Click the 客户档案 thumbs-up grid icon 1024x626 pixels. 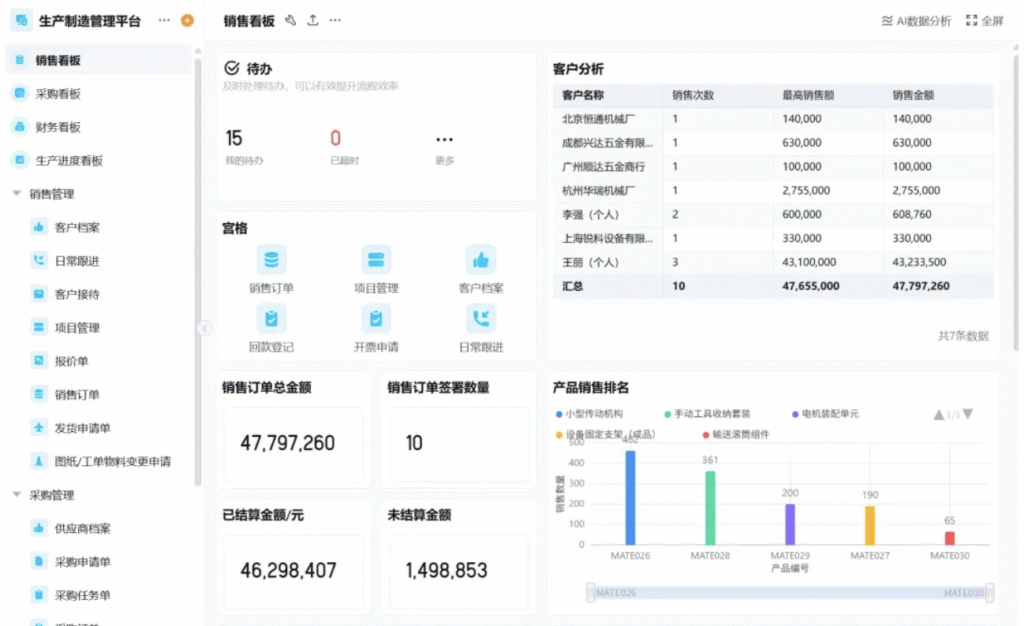(x=481, y=260)
